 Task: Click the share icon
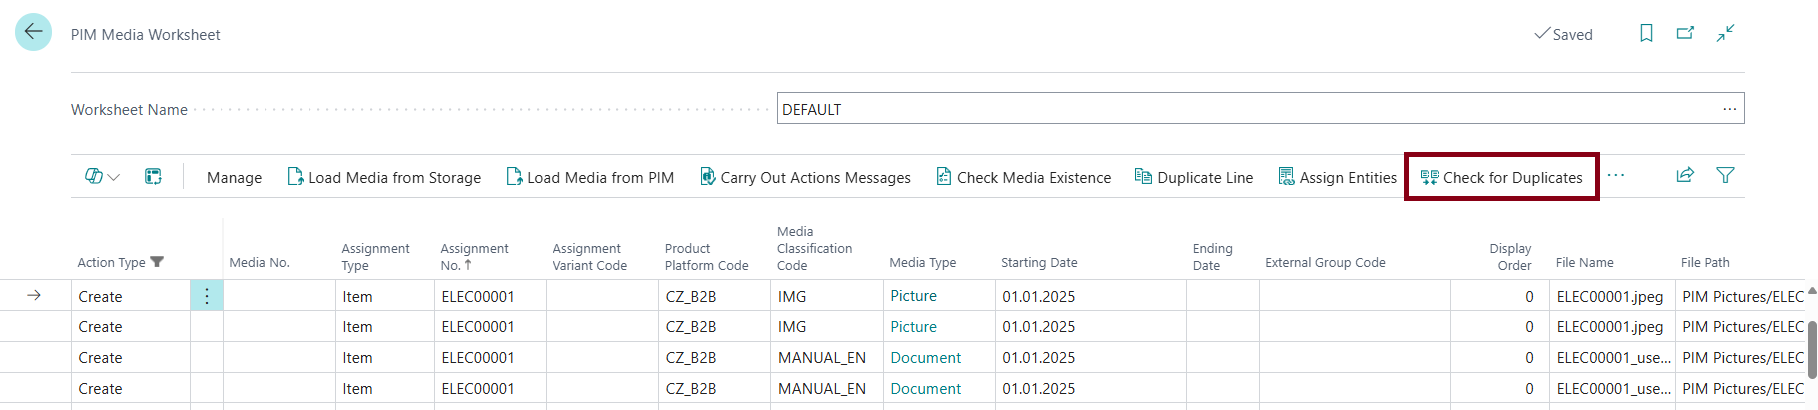[1685, 175]
